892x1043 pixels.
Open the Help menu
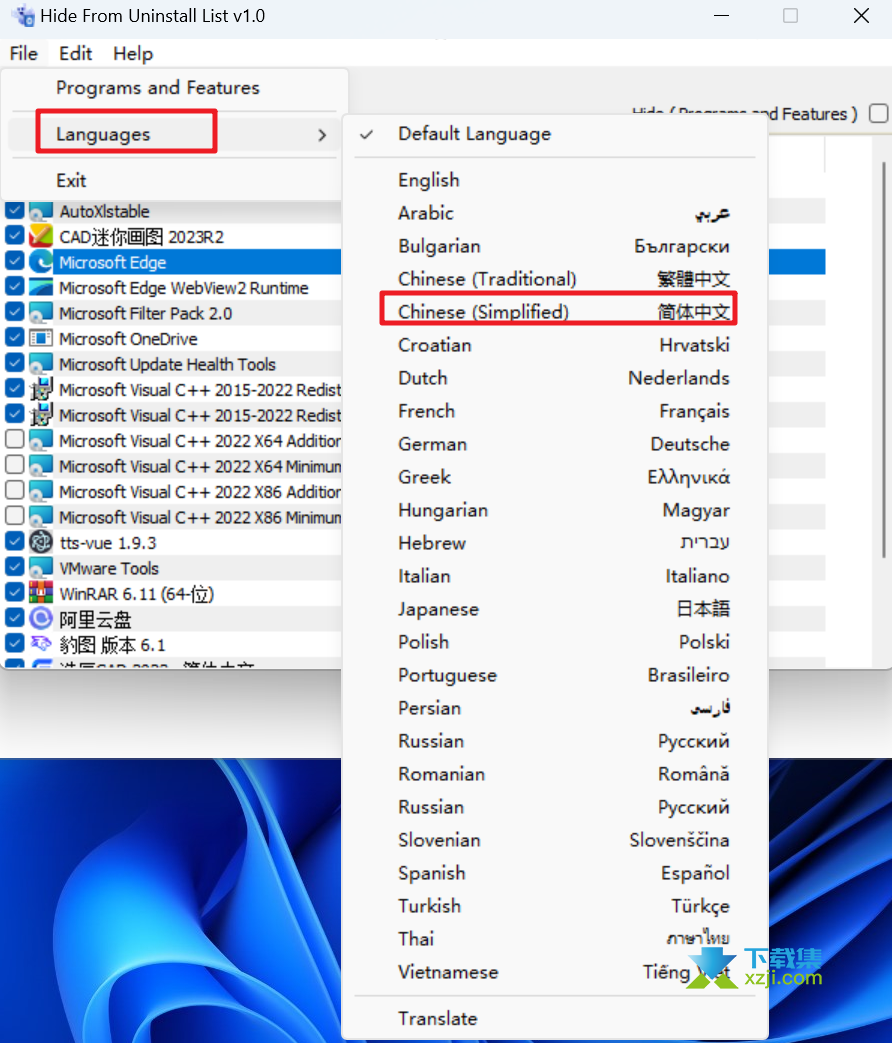[133, 53]
